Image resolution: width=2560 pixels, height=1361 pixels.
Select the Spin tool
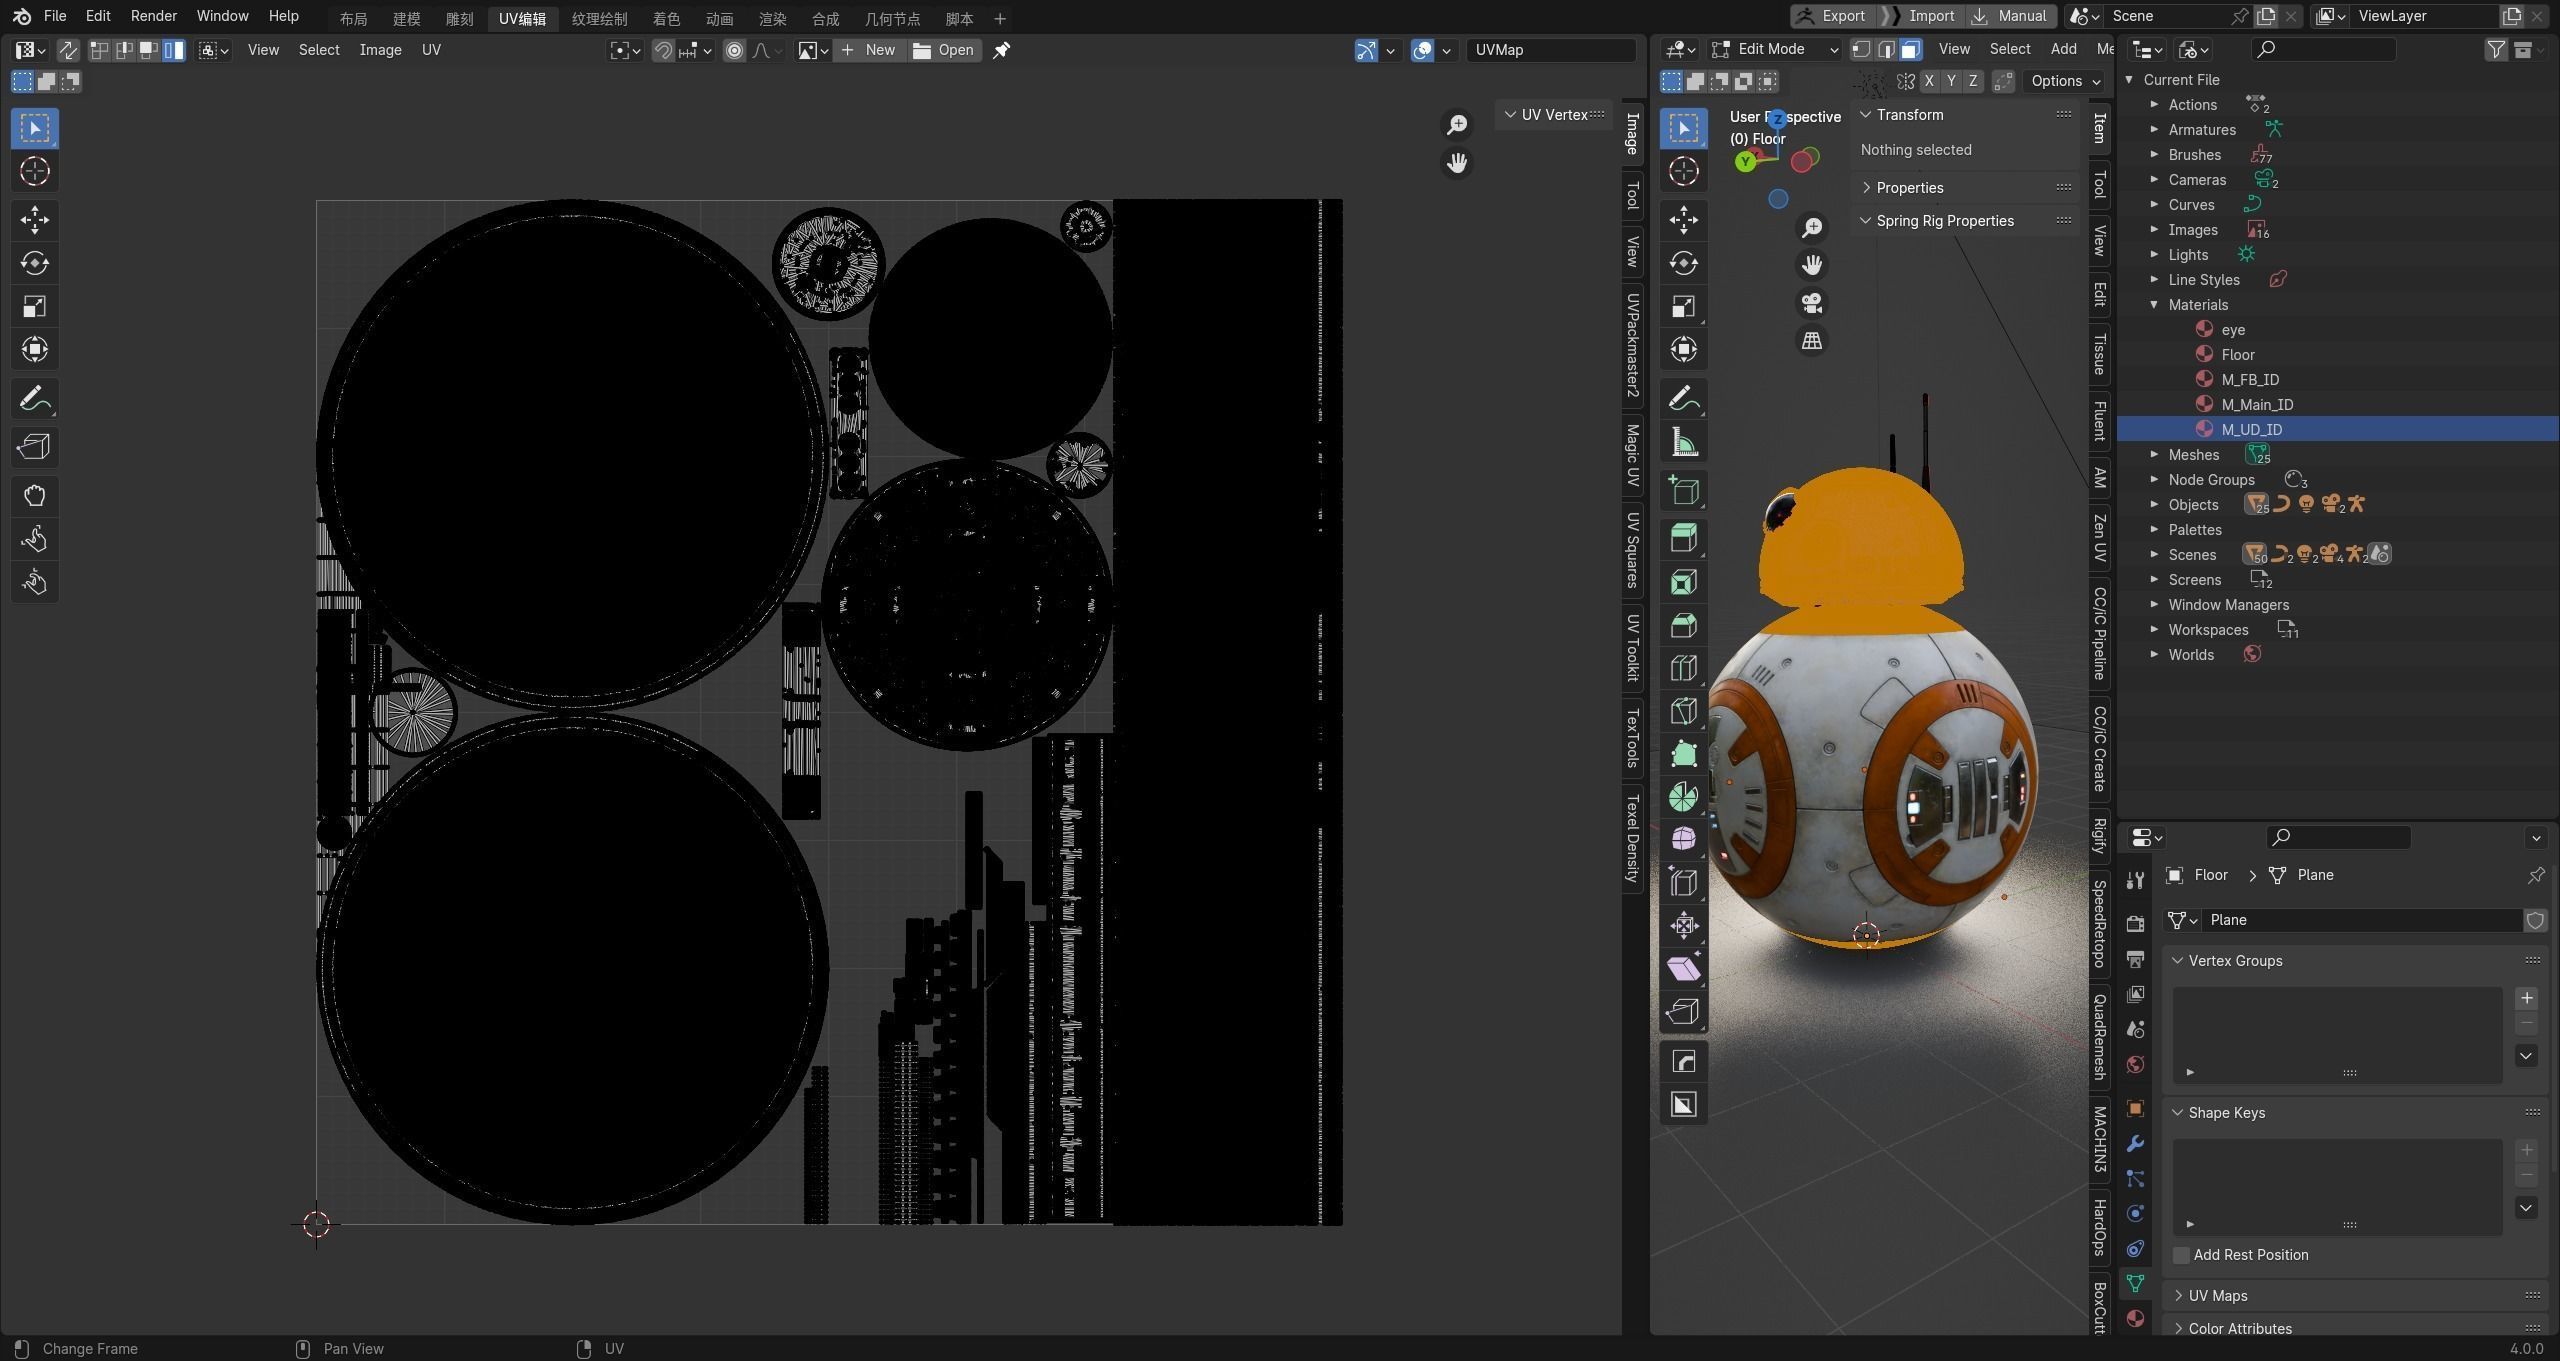1684,797
